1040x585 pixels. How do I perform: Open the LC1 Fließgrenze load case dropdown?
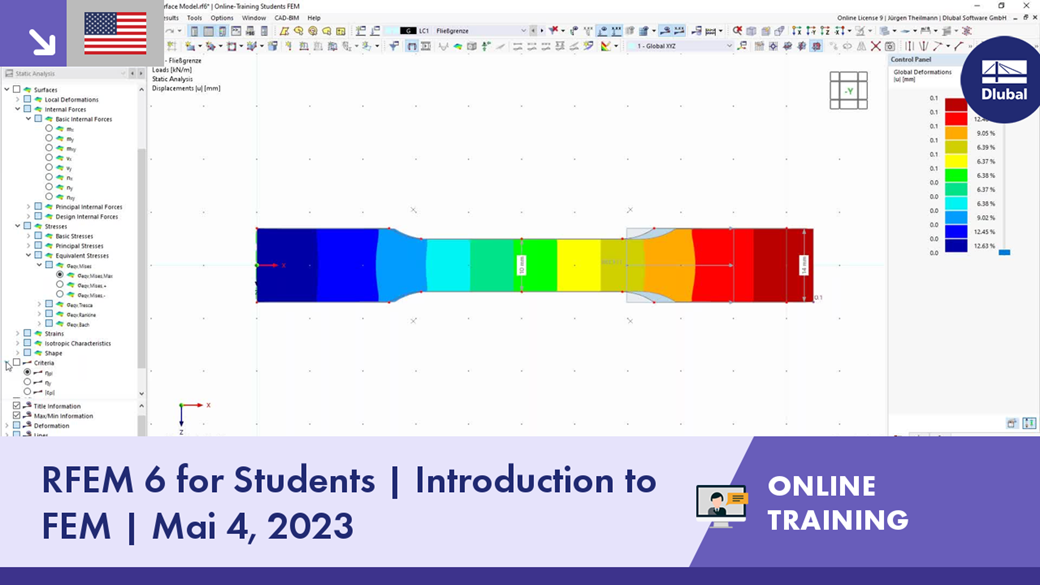(523, 31)
